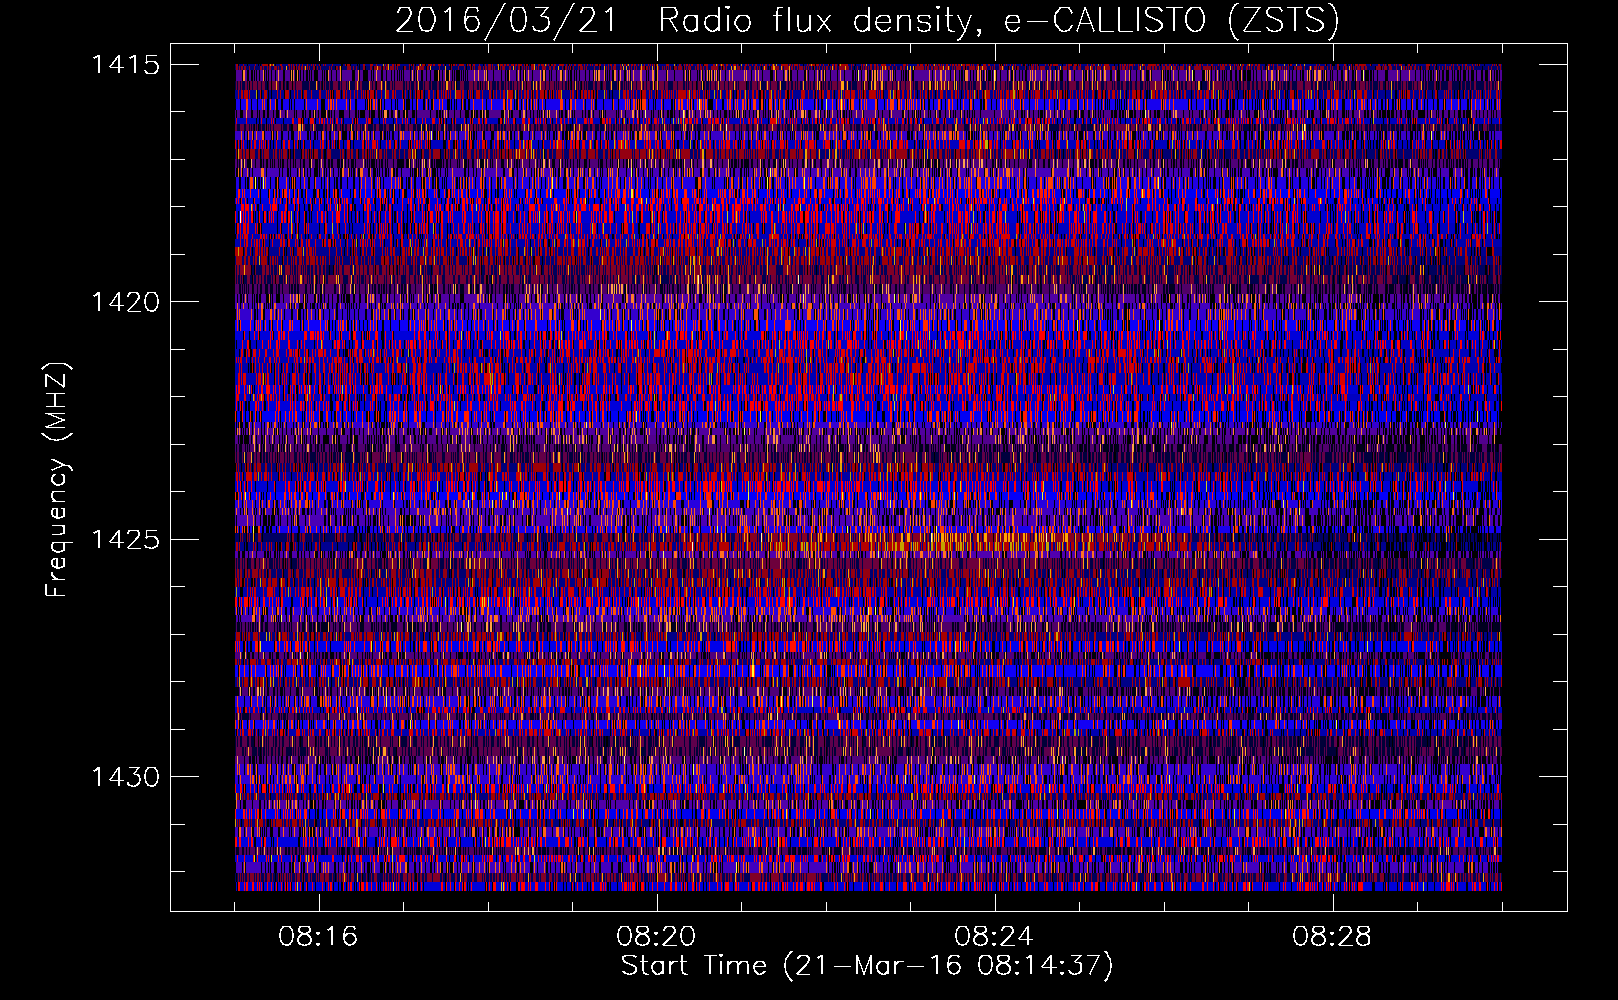Click the '08:16' time axis label
Image resolution: width=1618 pixels, height=1000 pixels.
318,937
